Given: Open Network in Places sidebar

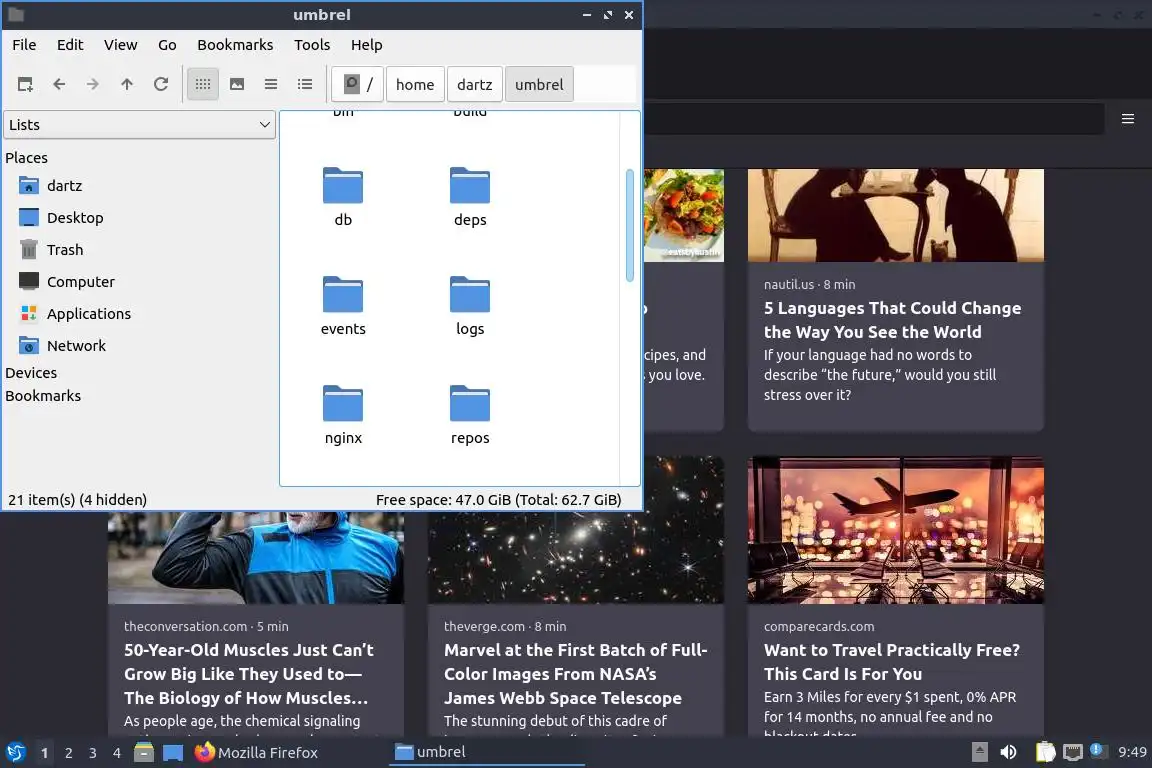Looking at the screenshot, I should click(x=76, y=346).
